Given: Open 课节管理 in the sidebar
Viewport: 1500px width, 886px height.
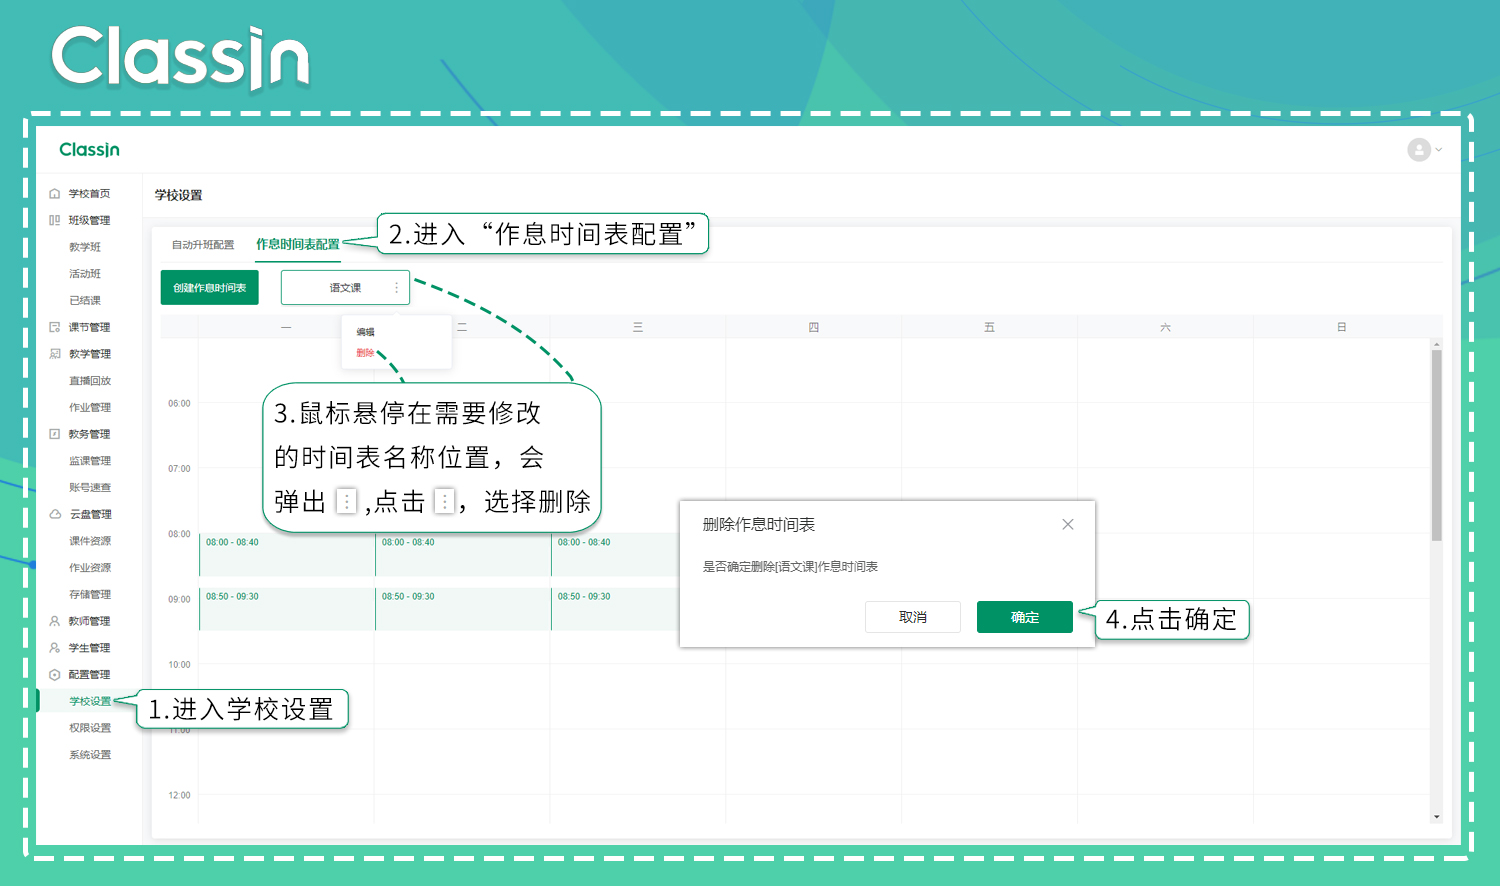Looking at the screenshot, I should pyautogui.click(x=89, y=327).
